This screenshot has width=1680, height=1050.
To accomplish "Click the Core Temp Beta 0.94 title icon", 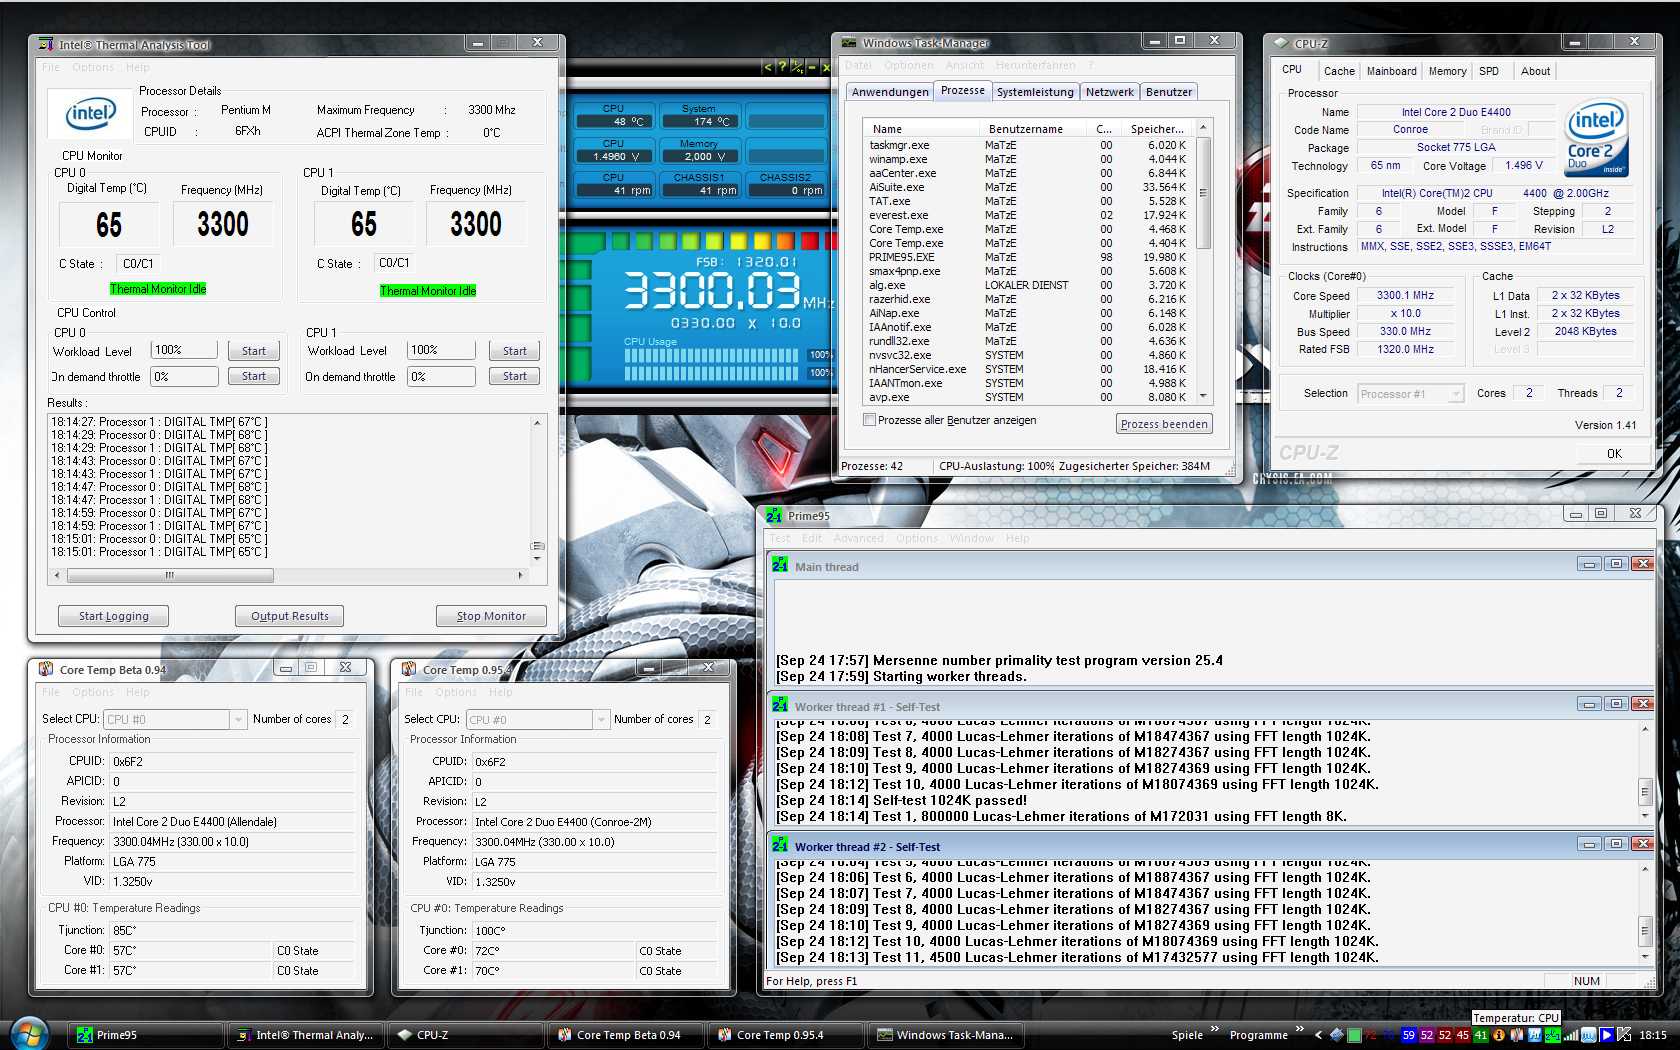I will point(46,669).
